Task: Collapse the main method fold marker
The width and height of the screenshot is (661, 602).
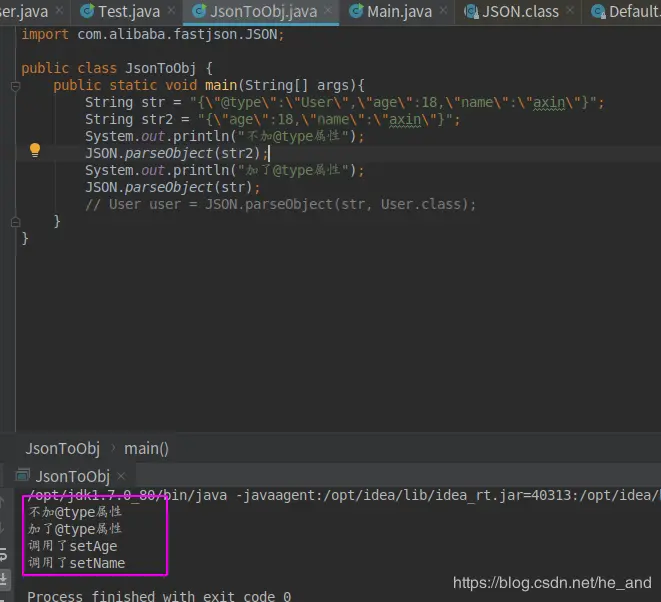Action: tap(16, 87)
